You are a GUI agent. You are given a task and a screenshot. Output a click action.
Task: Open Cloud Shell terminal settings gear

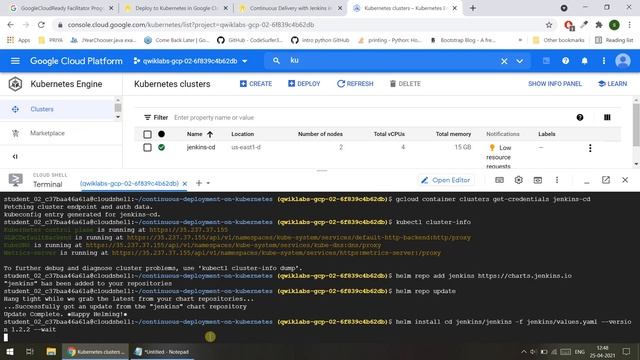click(x=518, y=180)
